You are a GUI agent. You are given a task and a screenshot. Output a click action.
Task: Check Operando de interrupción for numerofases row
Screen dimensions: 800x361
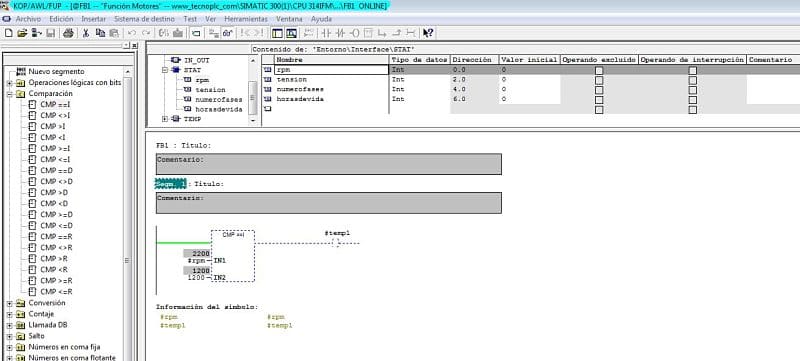click(692, 90)
